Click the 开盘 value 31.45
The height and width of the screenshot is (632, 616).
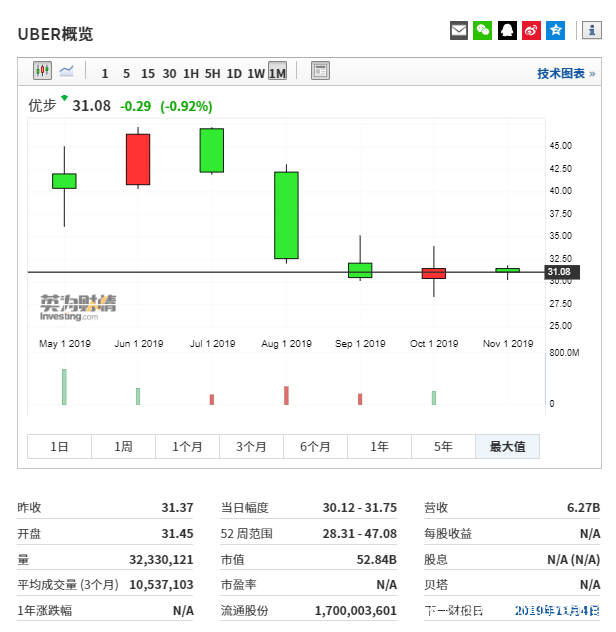177,534
